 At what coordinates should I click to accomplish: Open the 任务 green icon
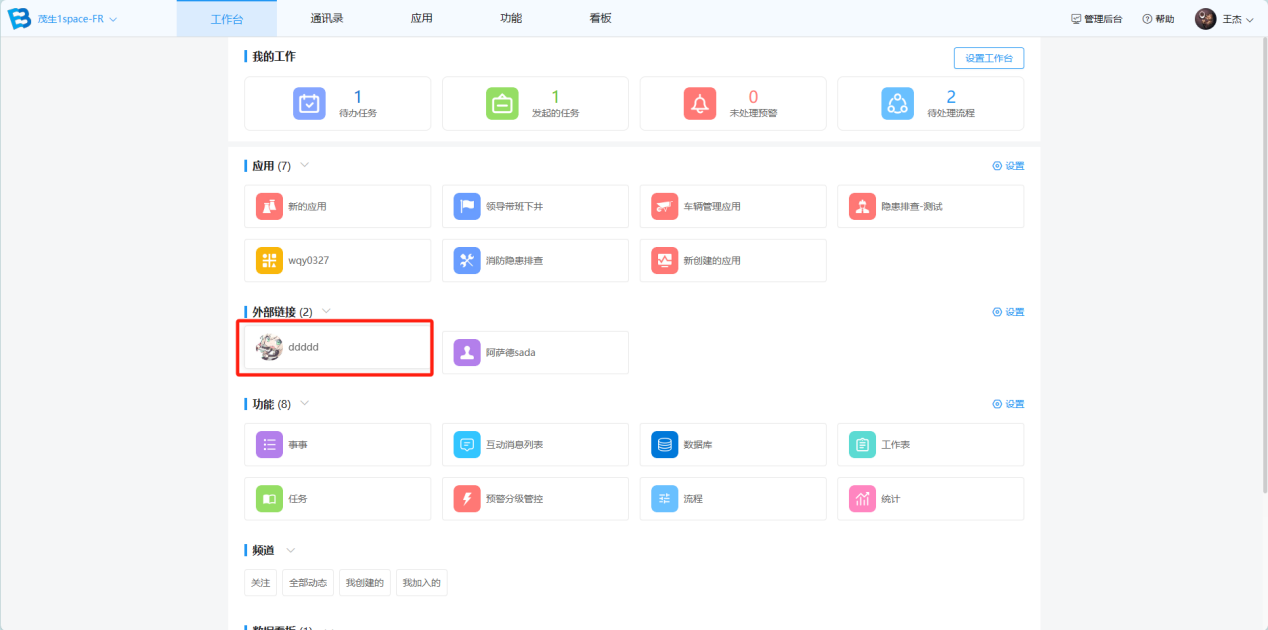tap(269, 498)
